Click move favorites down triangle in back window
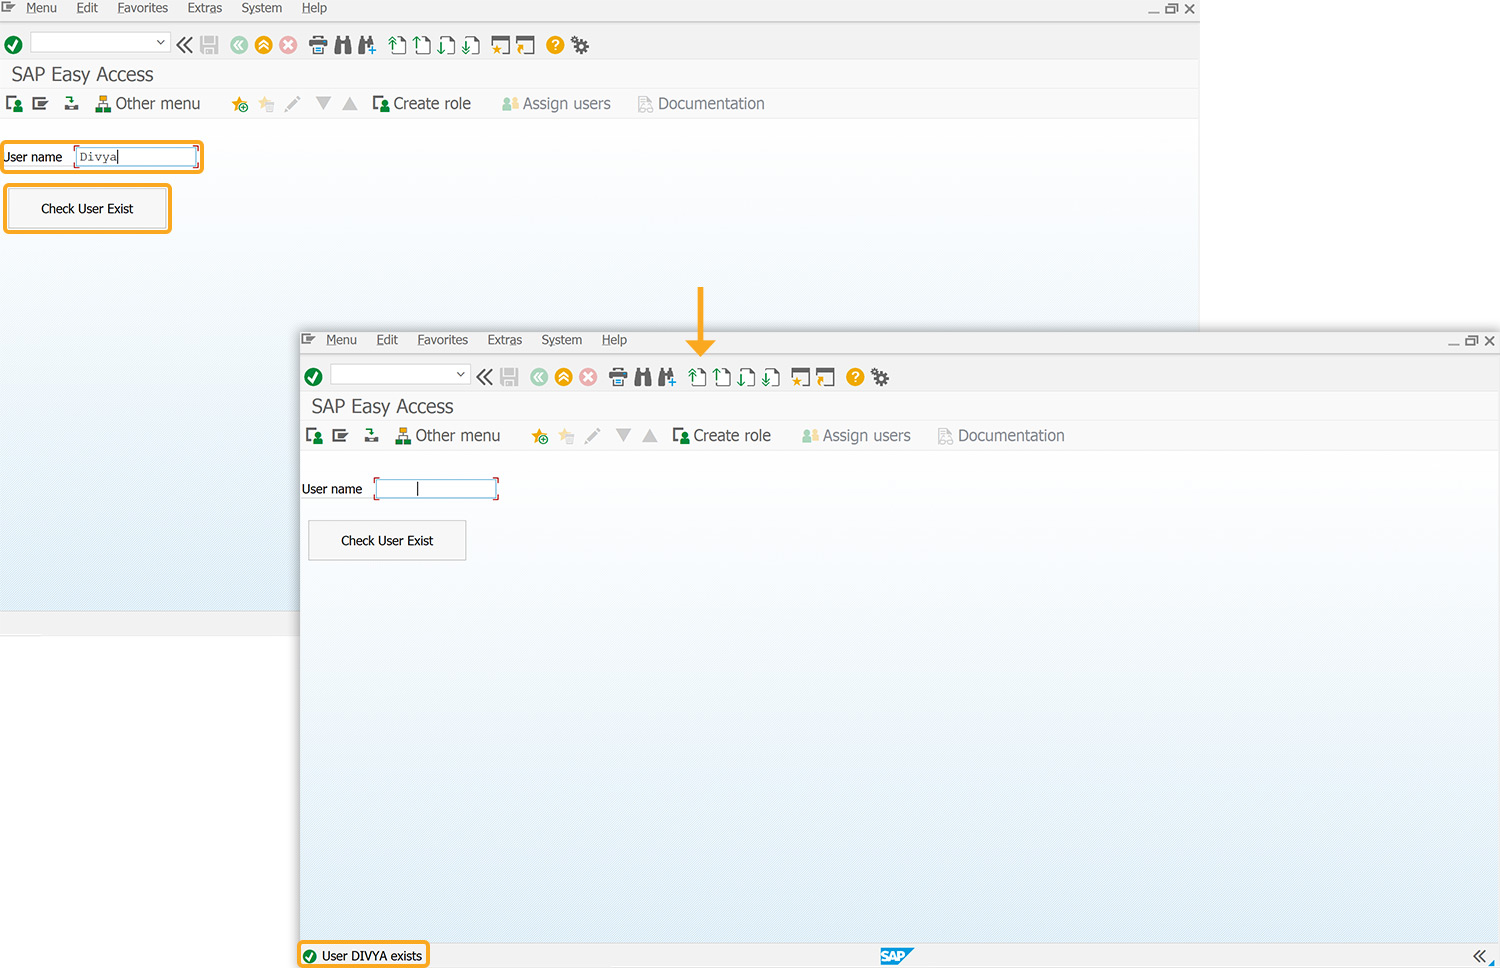 click(x=323, y=104)
